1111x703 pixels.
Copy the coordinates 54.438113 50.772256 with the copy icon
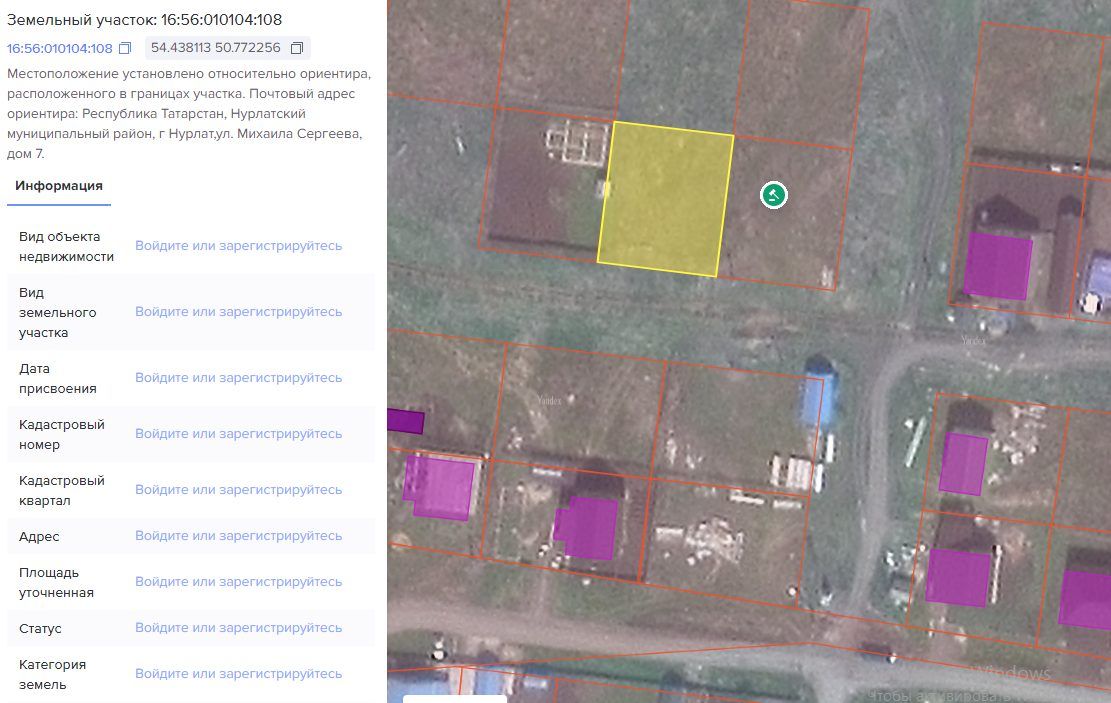(x=297, y=48)
